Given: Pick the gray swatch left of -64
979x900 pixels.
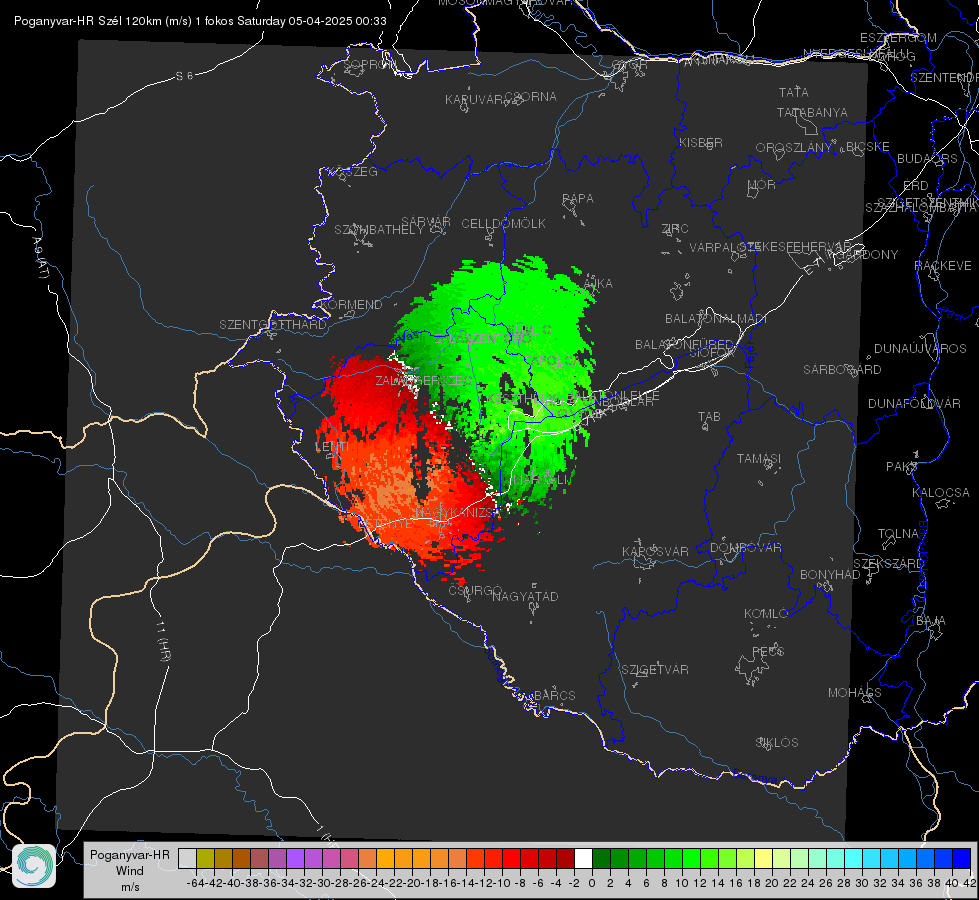Looking at the screenshot, I should [187, 858].
